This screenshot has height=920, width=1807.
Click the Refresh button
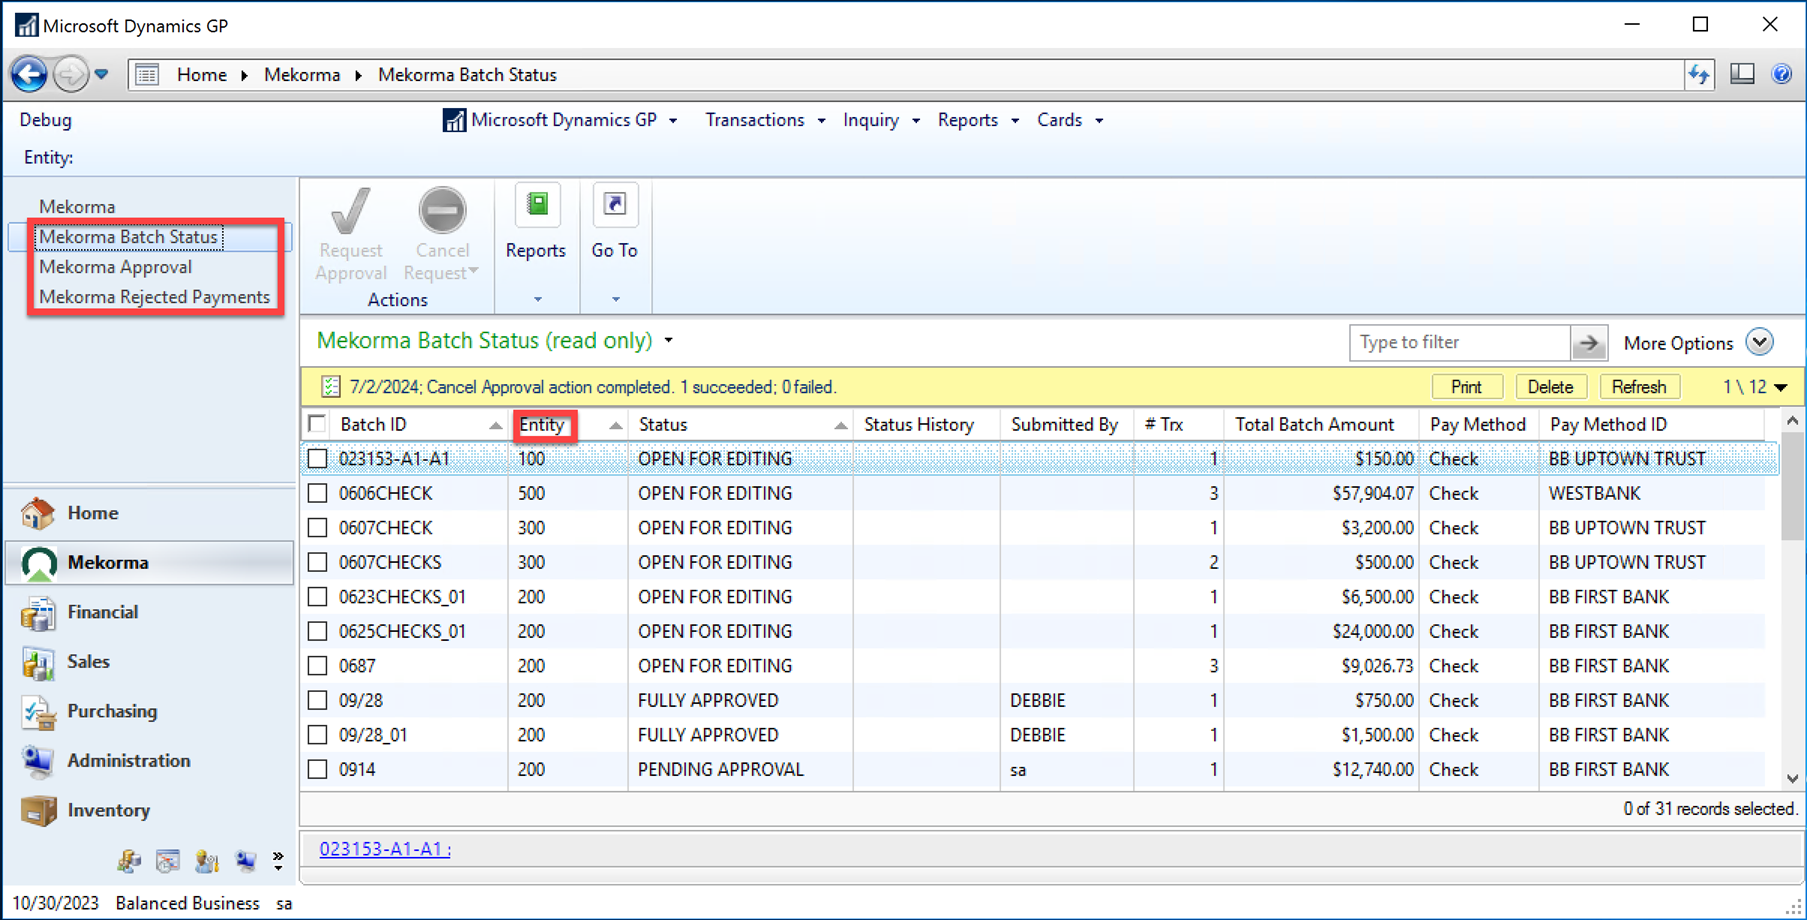coord(1639,387)
